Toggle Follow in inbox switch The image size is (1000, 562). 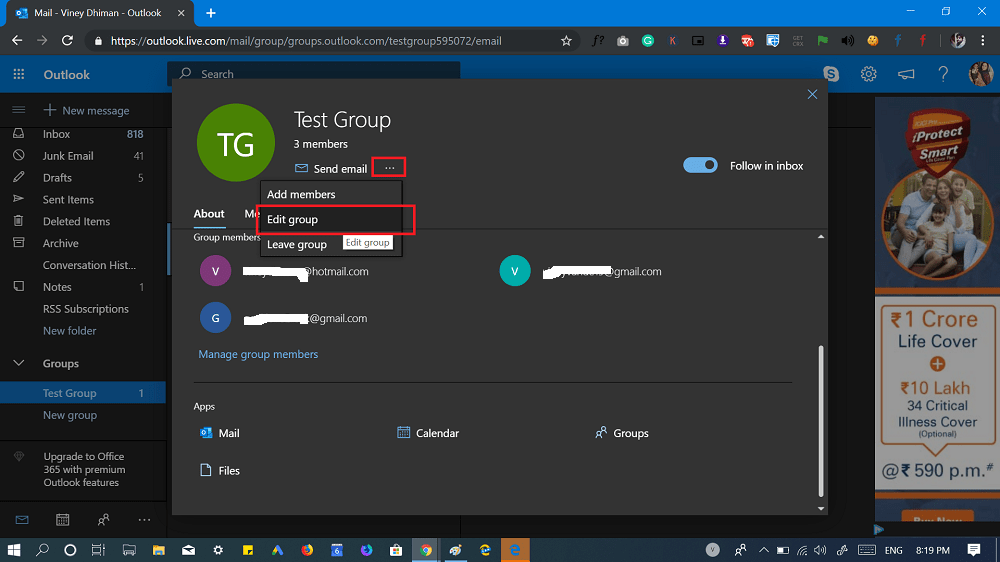coord(700,165)
